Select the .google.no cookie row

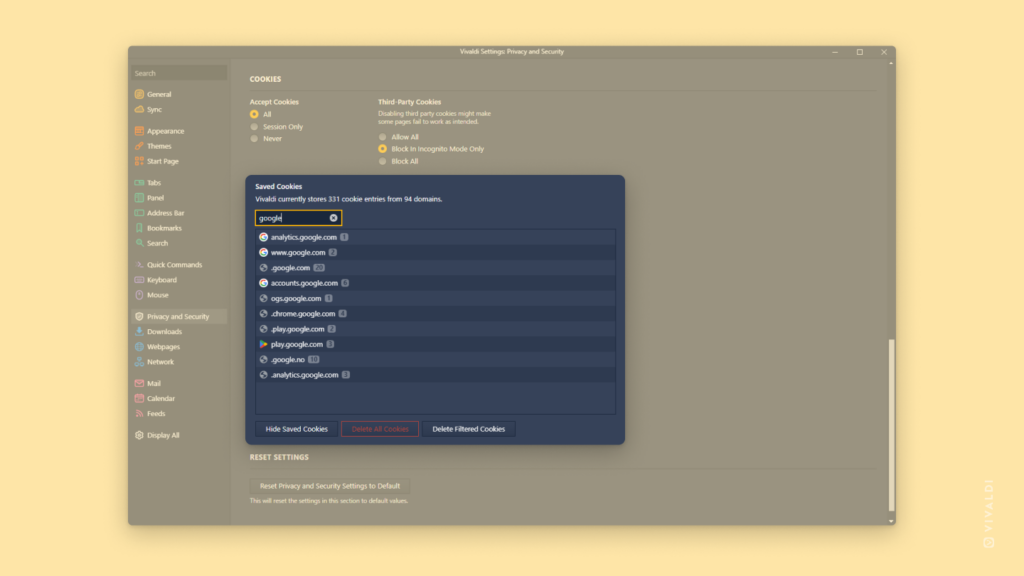tap(435, 359)
